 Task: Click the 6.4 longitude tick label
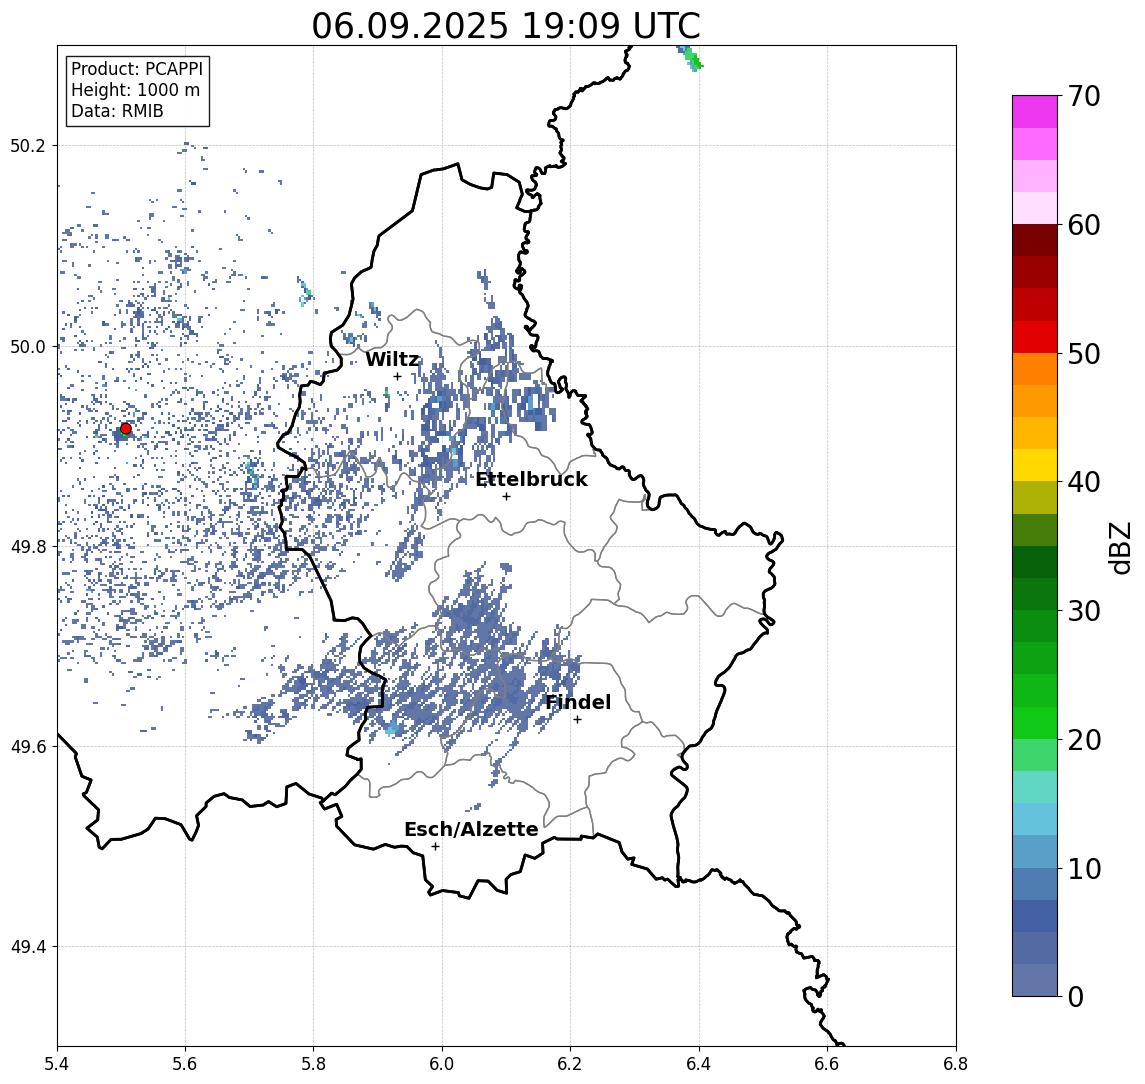click(699, 1064)
